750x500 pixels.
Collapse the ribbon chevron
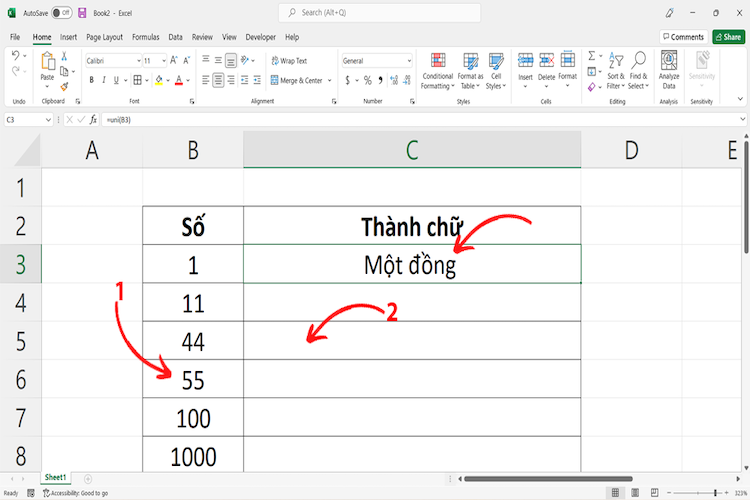[740, 99]
